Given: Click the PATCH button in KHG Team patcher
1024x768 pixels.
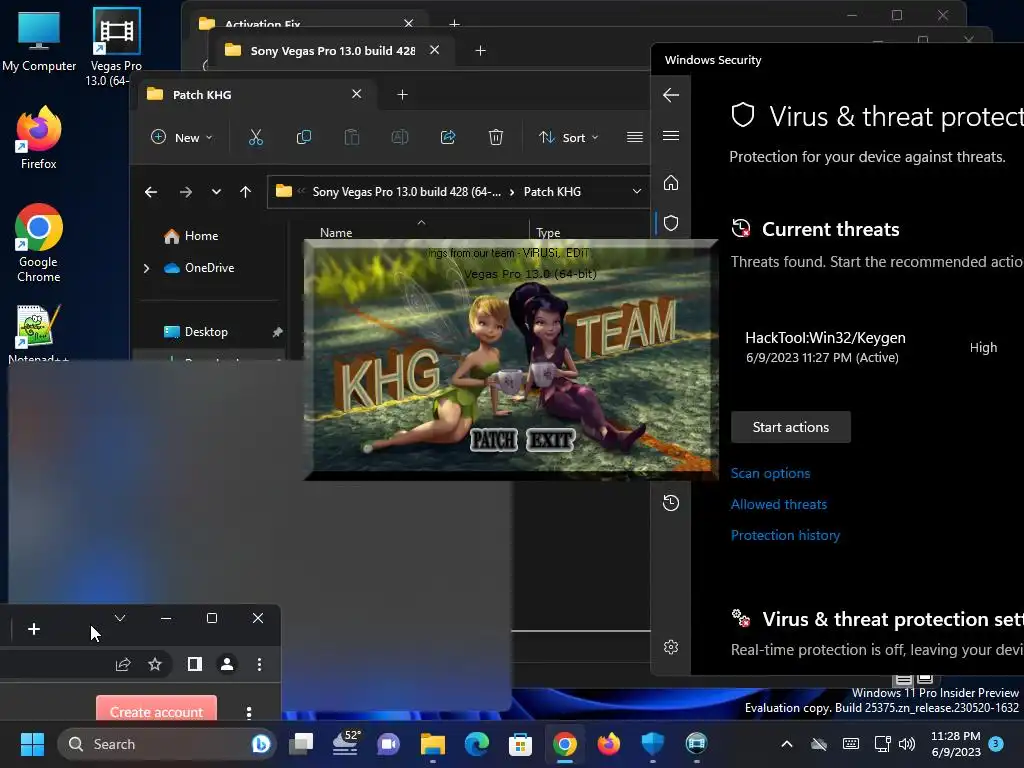Looking at the screenshot, I should tap(494, 440).
